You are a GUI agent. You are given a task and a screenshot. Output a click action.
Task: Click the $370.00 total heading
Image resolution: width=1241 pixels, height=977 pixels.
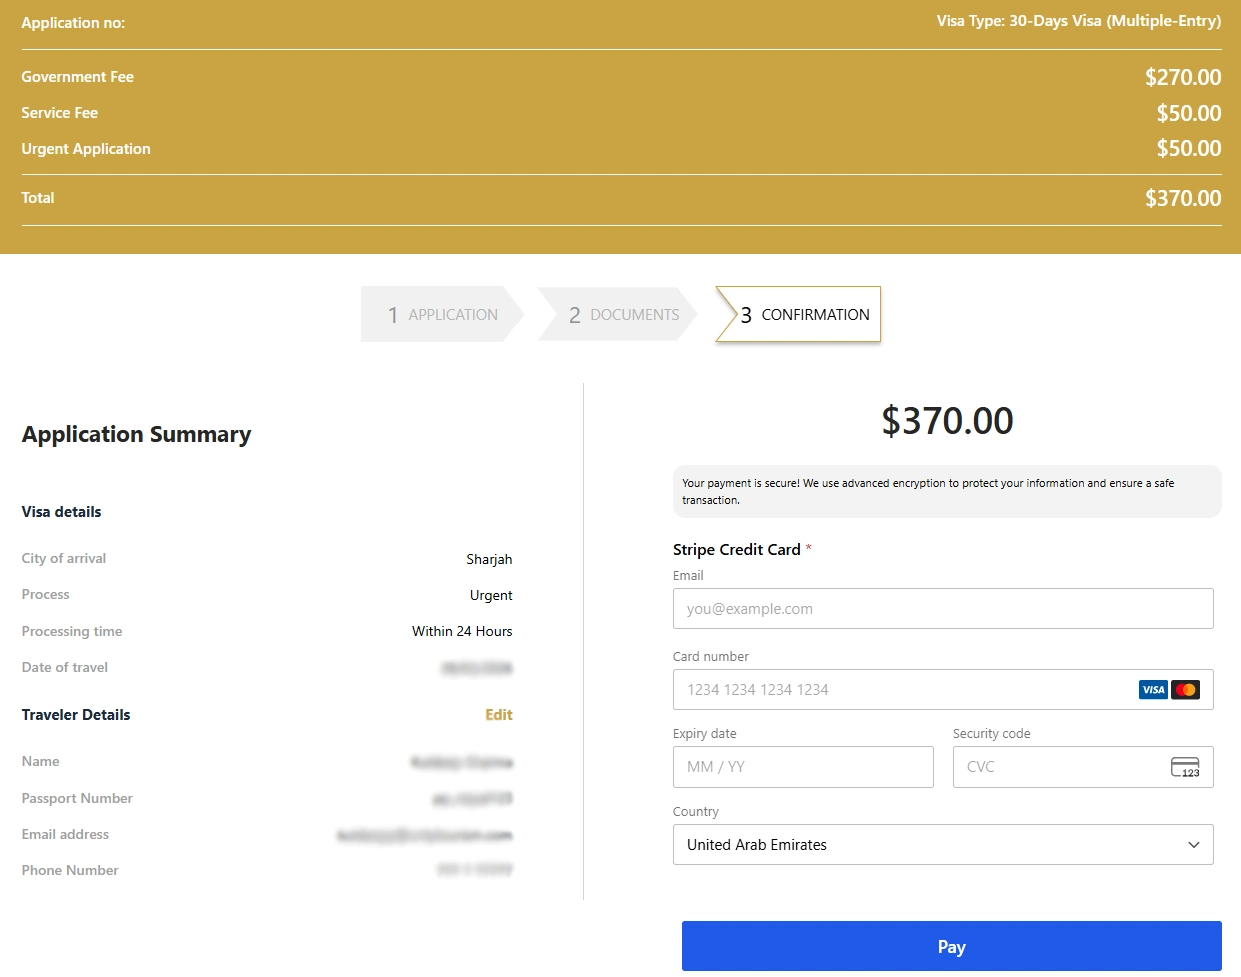click(946, 420)
